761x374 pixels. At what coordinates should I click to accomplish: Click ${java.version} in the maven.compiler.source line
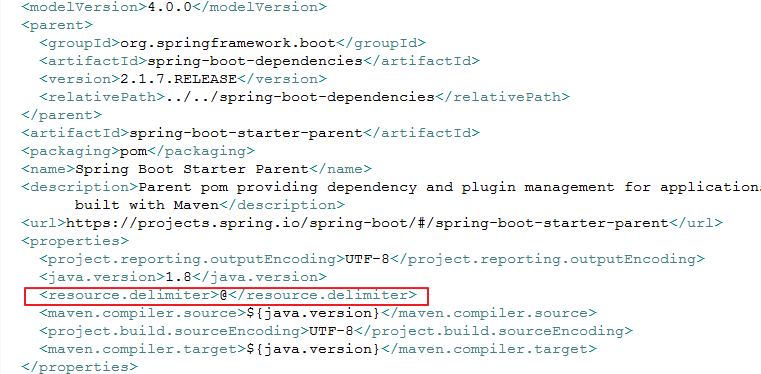tap(313, 313)
